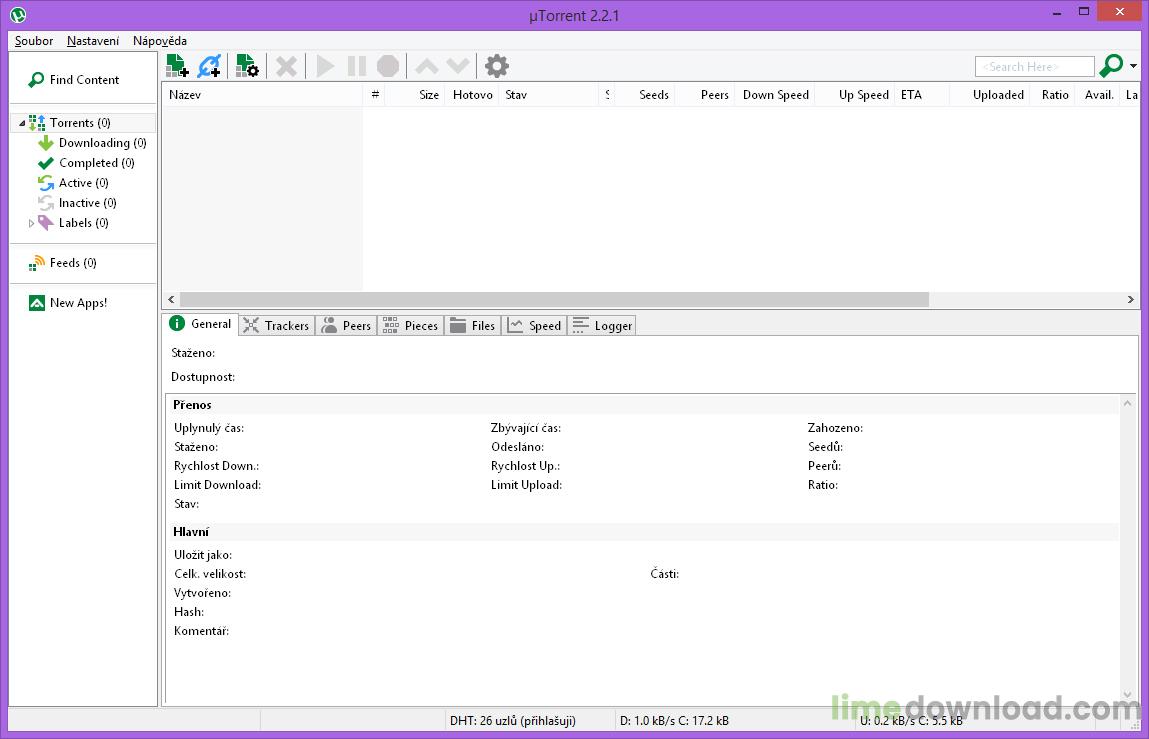Click the Search Here input field

pyautogui.click(x=1034, y=67)
